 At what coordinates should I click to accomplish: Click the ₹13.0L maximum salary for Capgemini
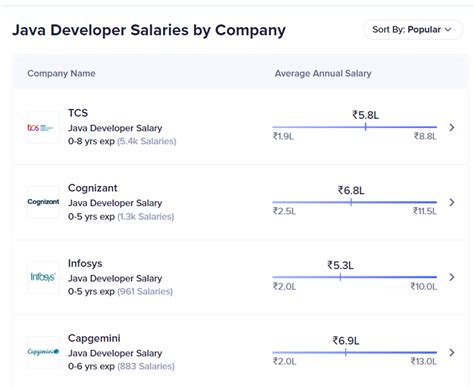coord(424,361)
